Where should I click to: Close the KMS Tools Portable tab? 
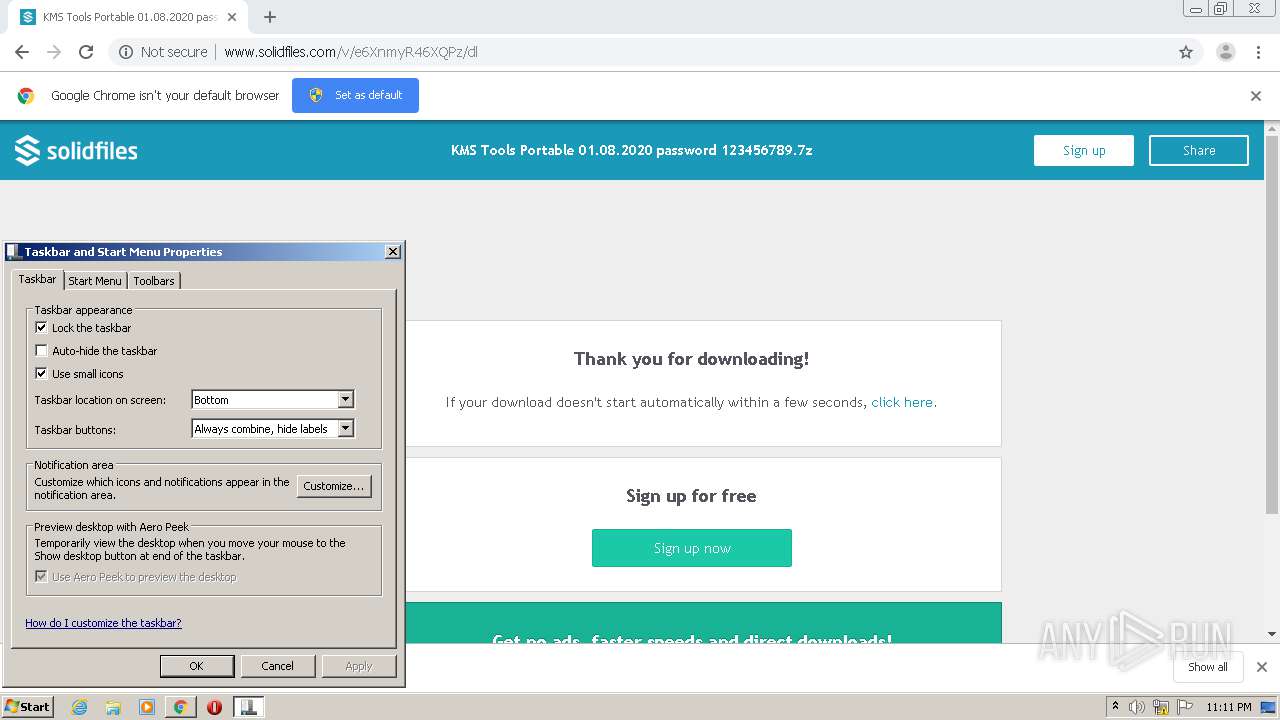232,17
